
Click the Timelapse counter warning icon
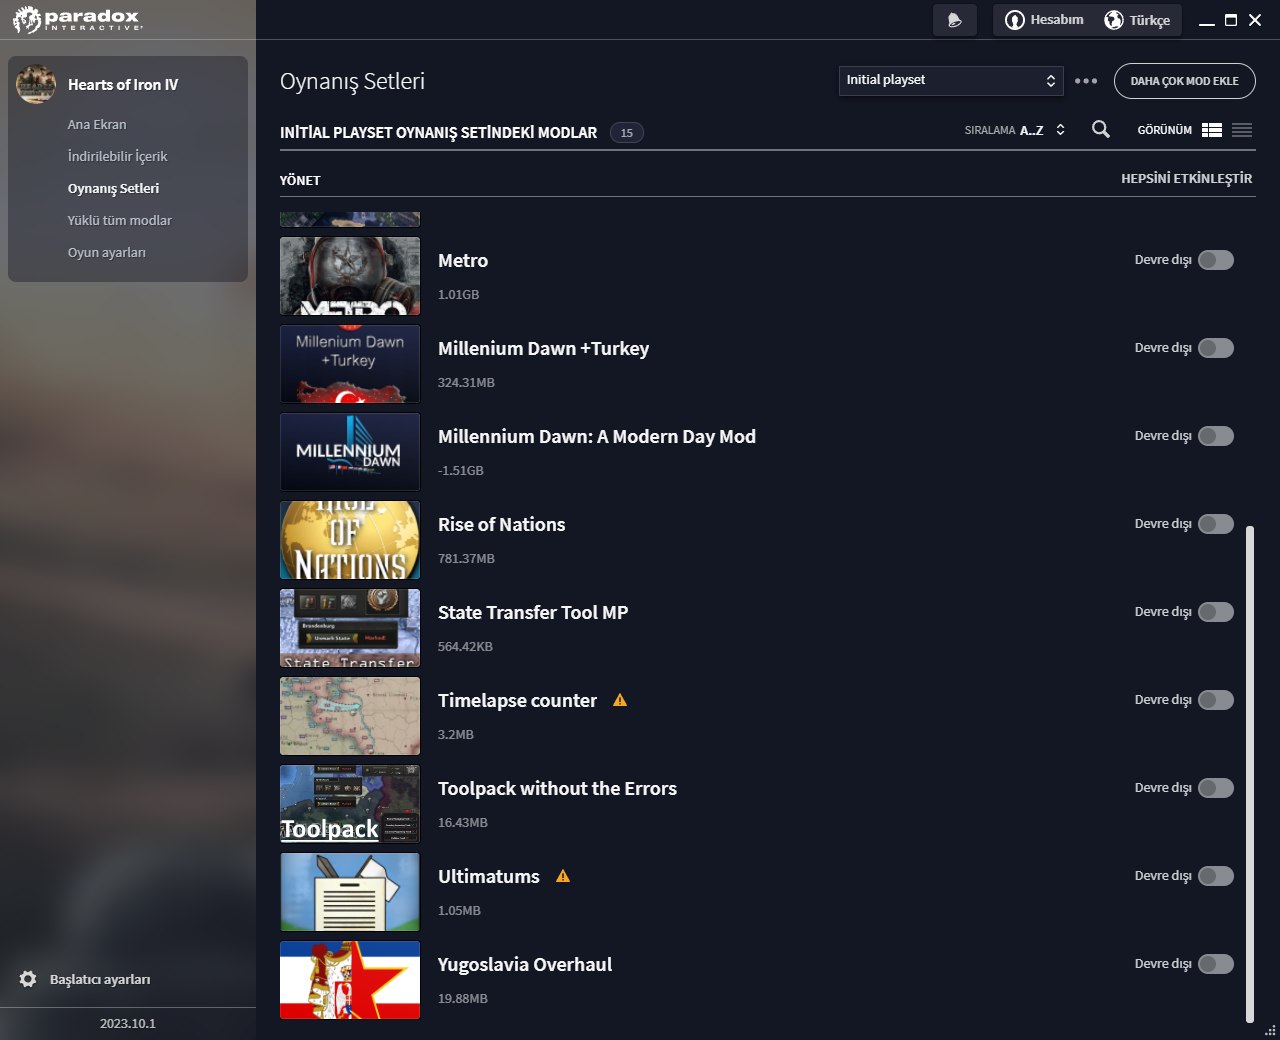620,700
